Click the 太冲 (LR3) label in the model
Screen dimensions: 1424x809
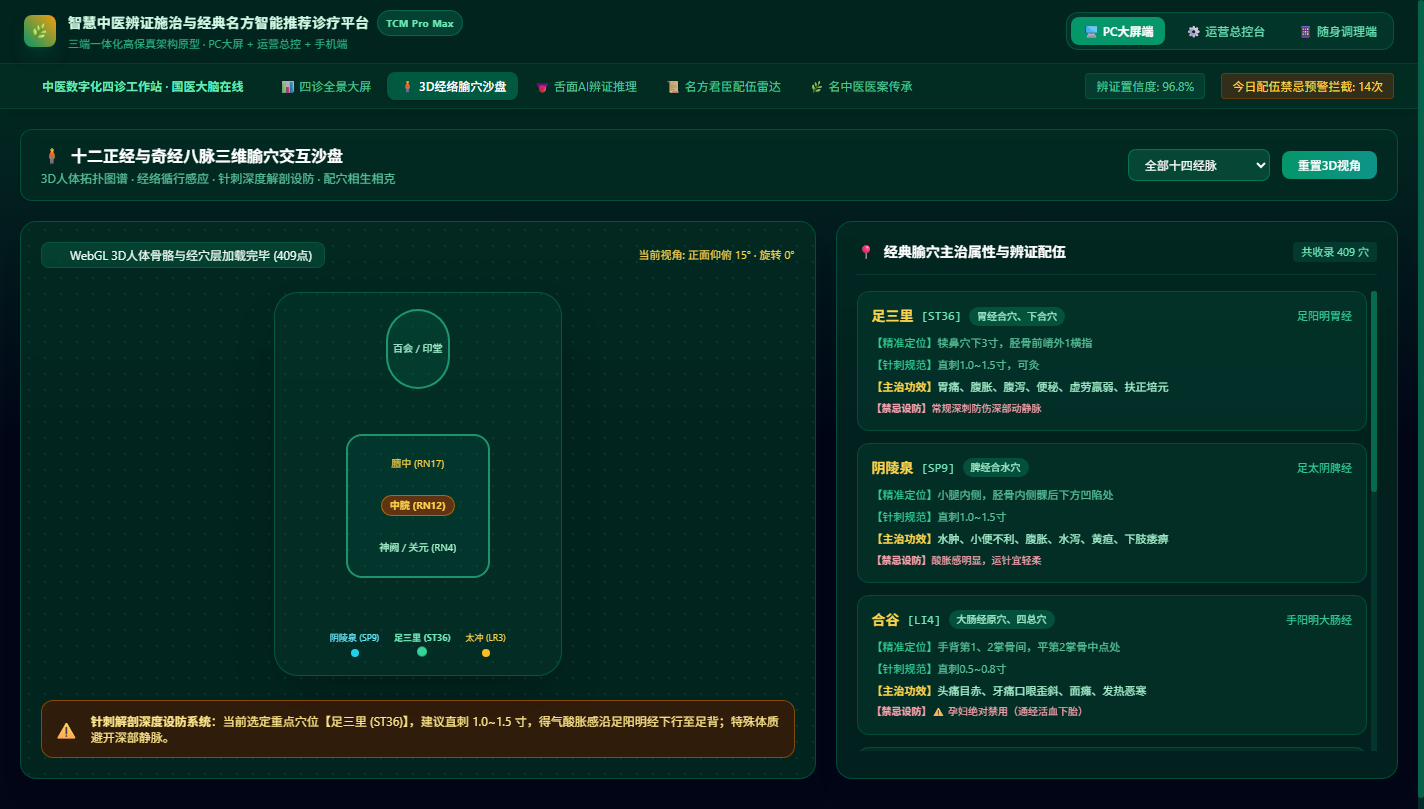tap(486, 638)
